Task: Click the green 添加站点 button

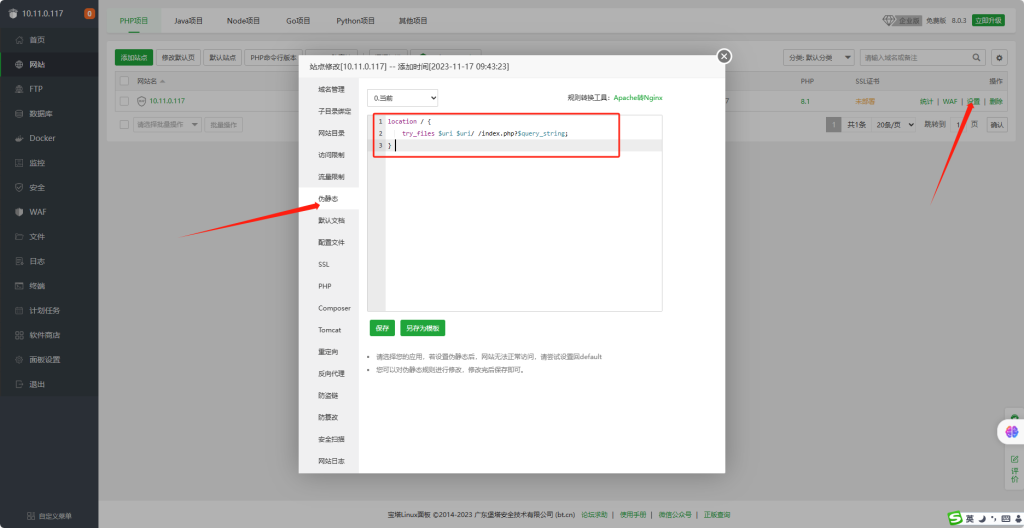Action: 134,58
